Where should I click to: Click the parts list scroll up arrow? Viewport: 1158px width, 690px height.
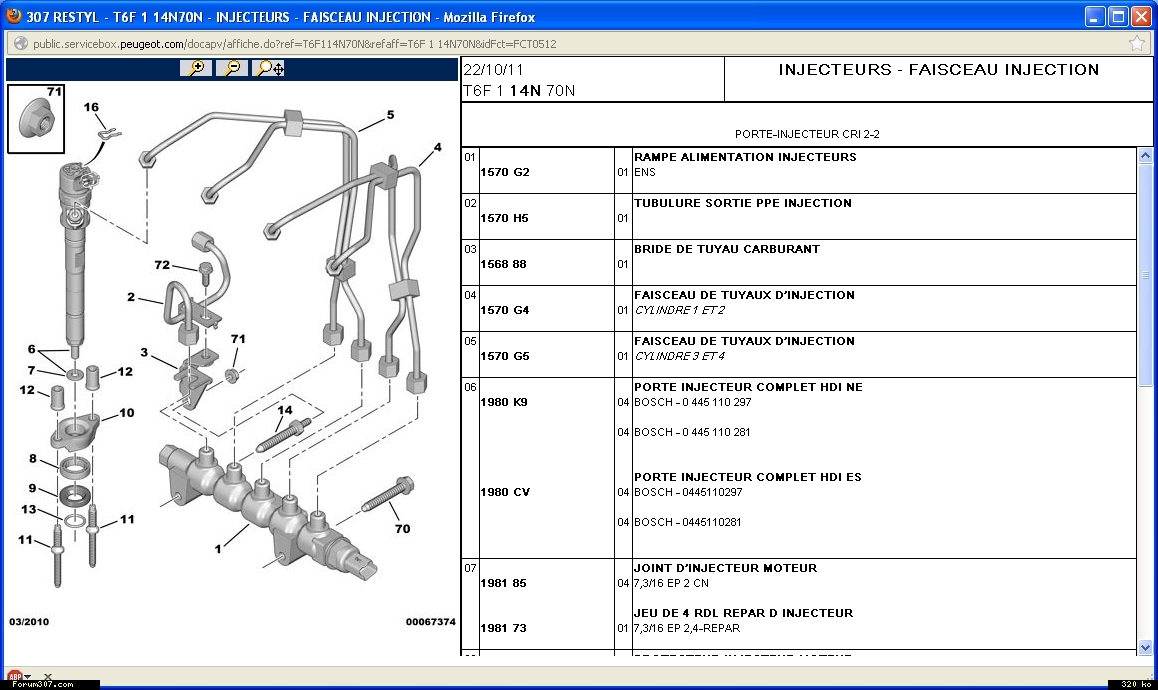[x=1145, y=156]
